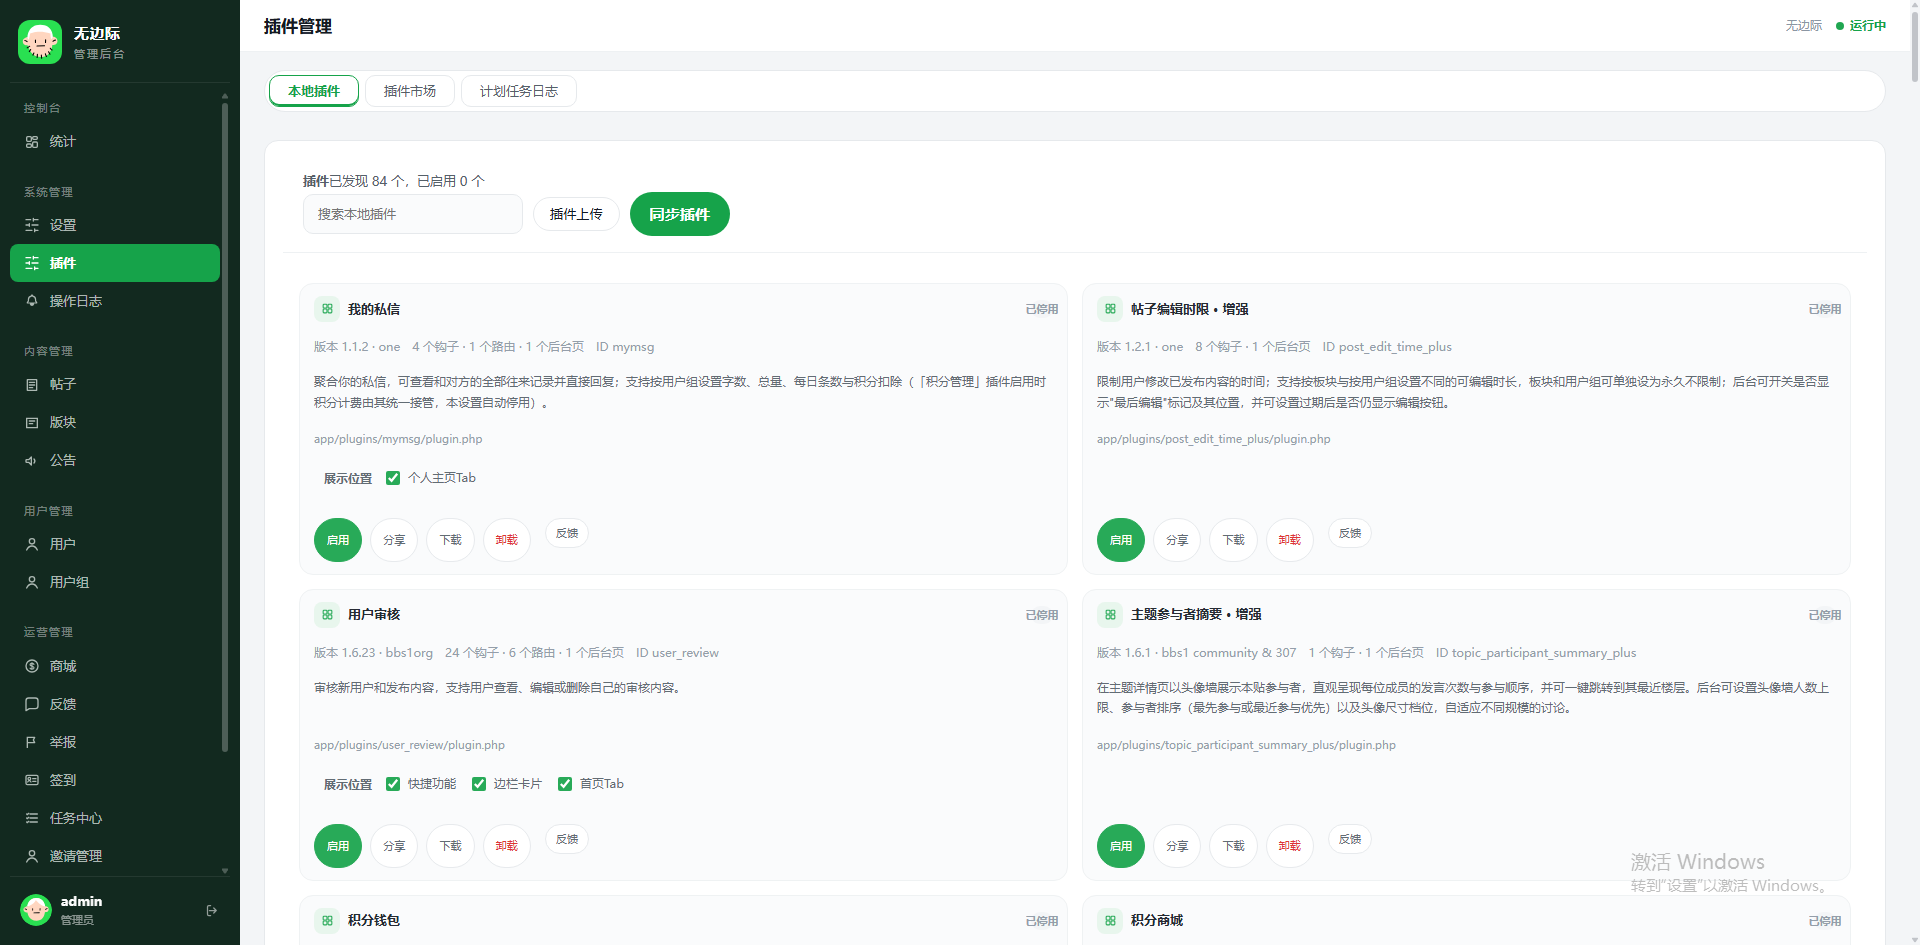Click the sidebar scrollbar down arrow
The image size is (1920, 945).
pyautogui.click(x=225, y=871)
